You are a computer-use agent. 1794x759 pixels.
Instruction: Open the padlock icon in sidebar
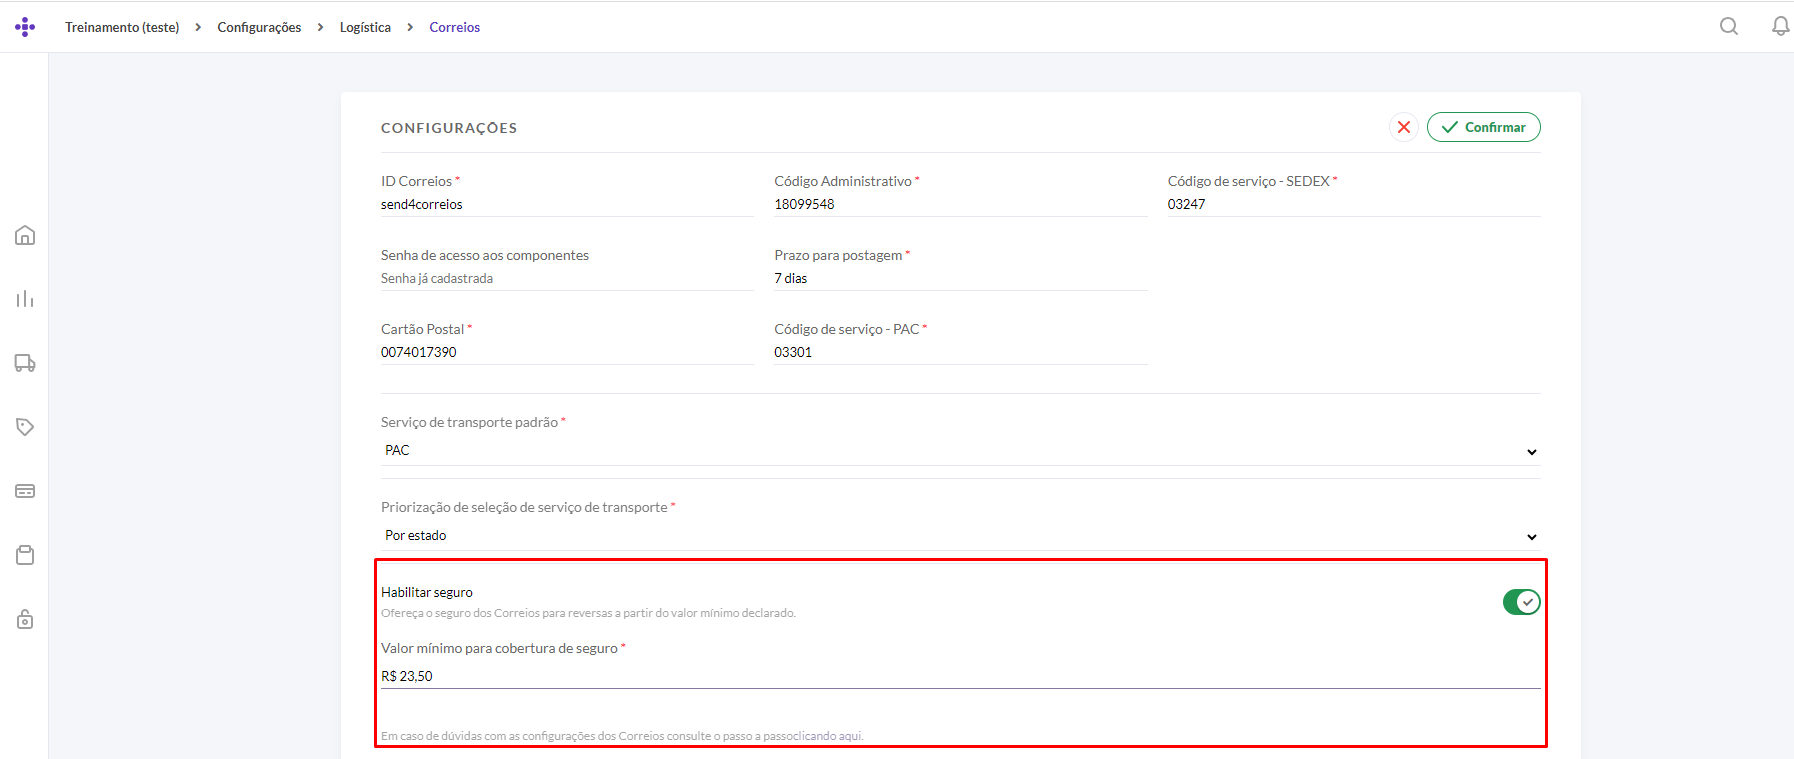[25, 619]
